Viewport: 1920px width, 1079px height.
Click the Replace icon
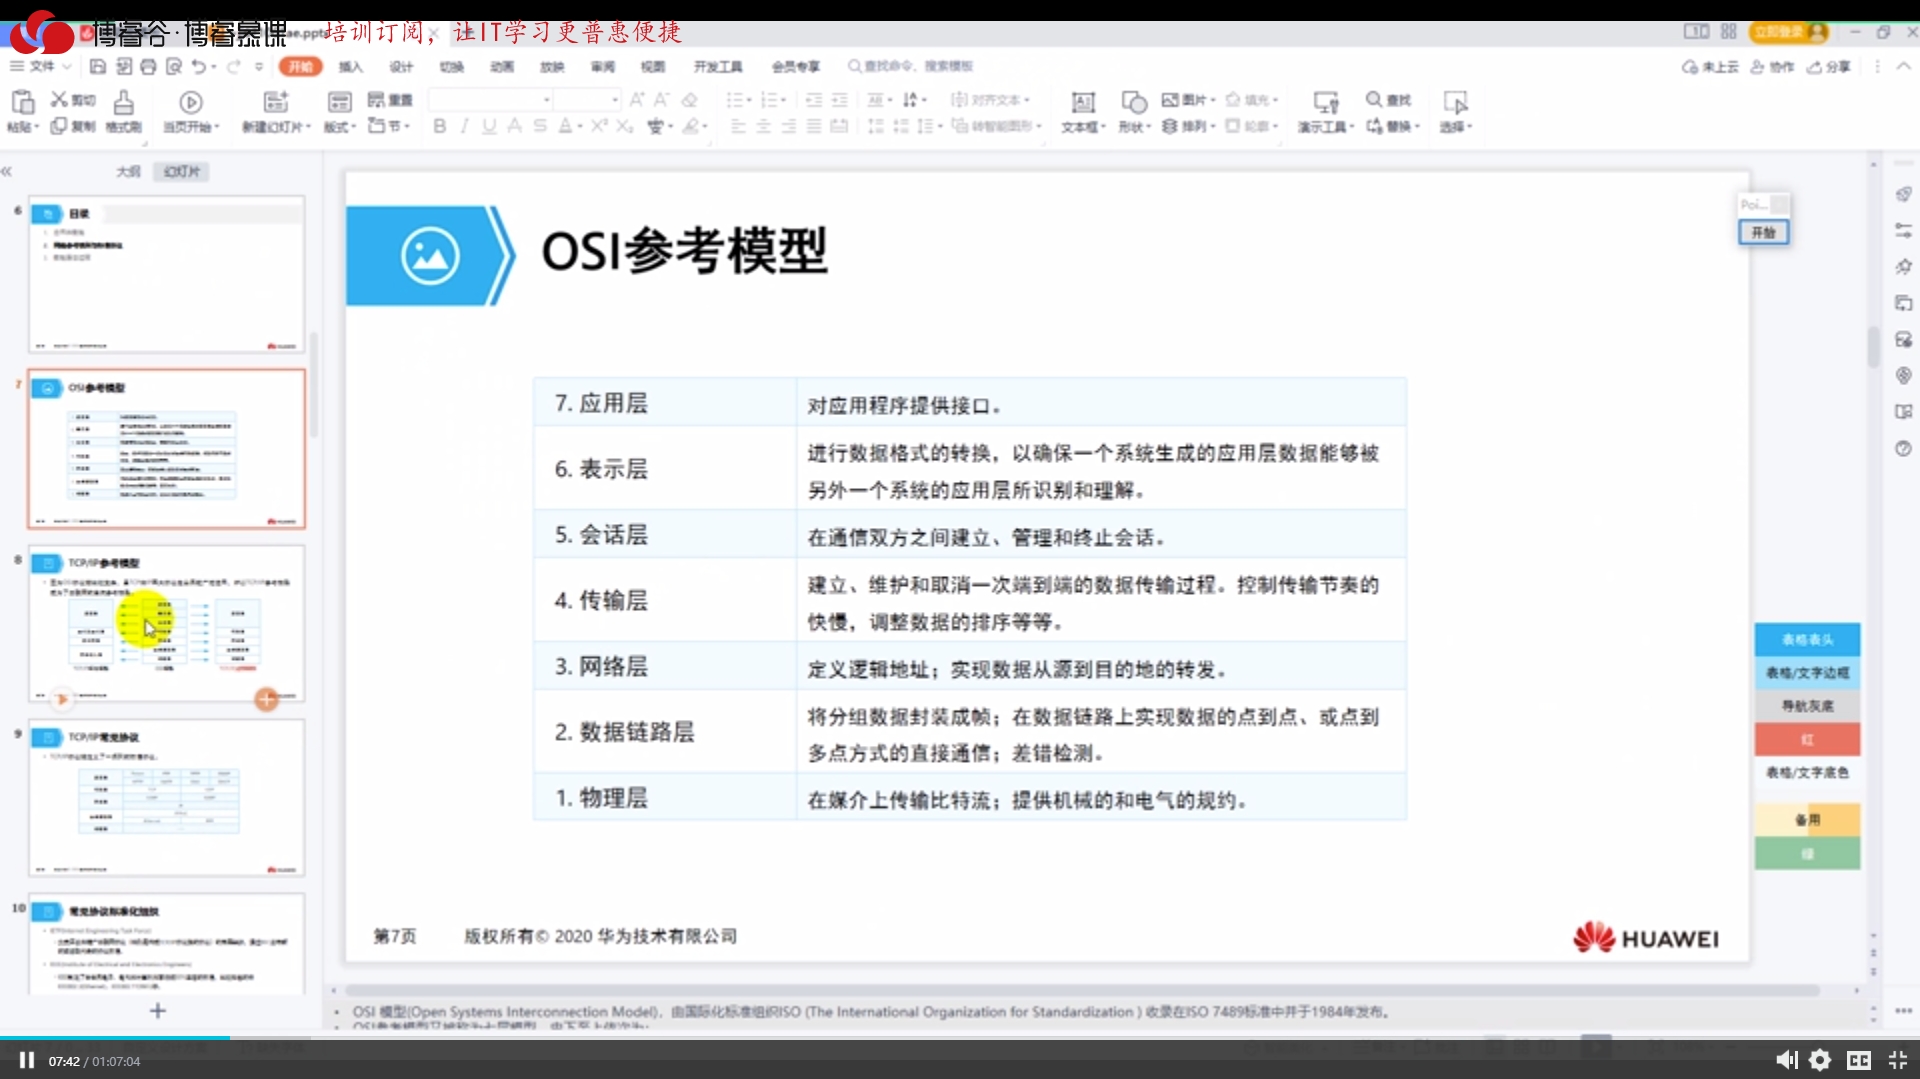point(1375,126)
